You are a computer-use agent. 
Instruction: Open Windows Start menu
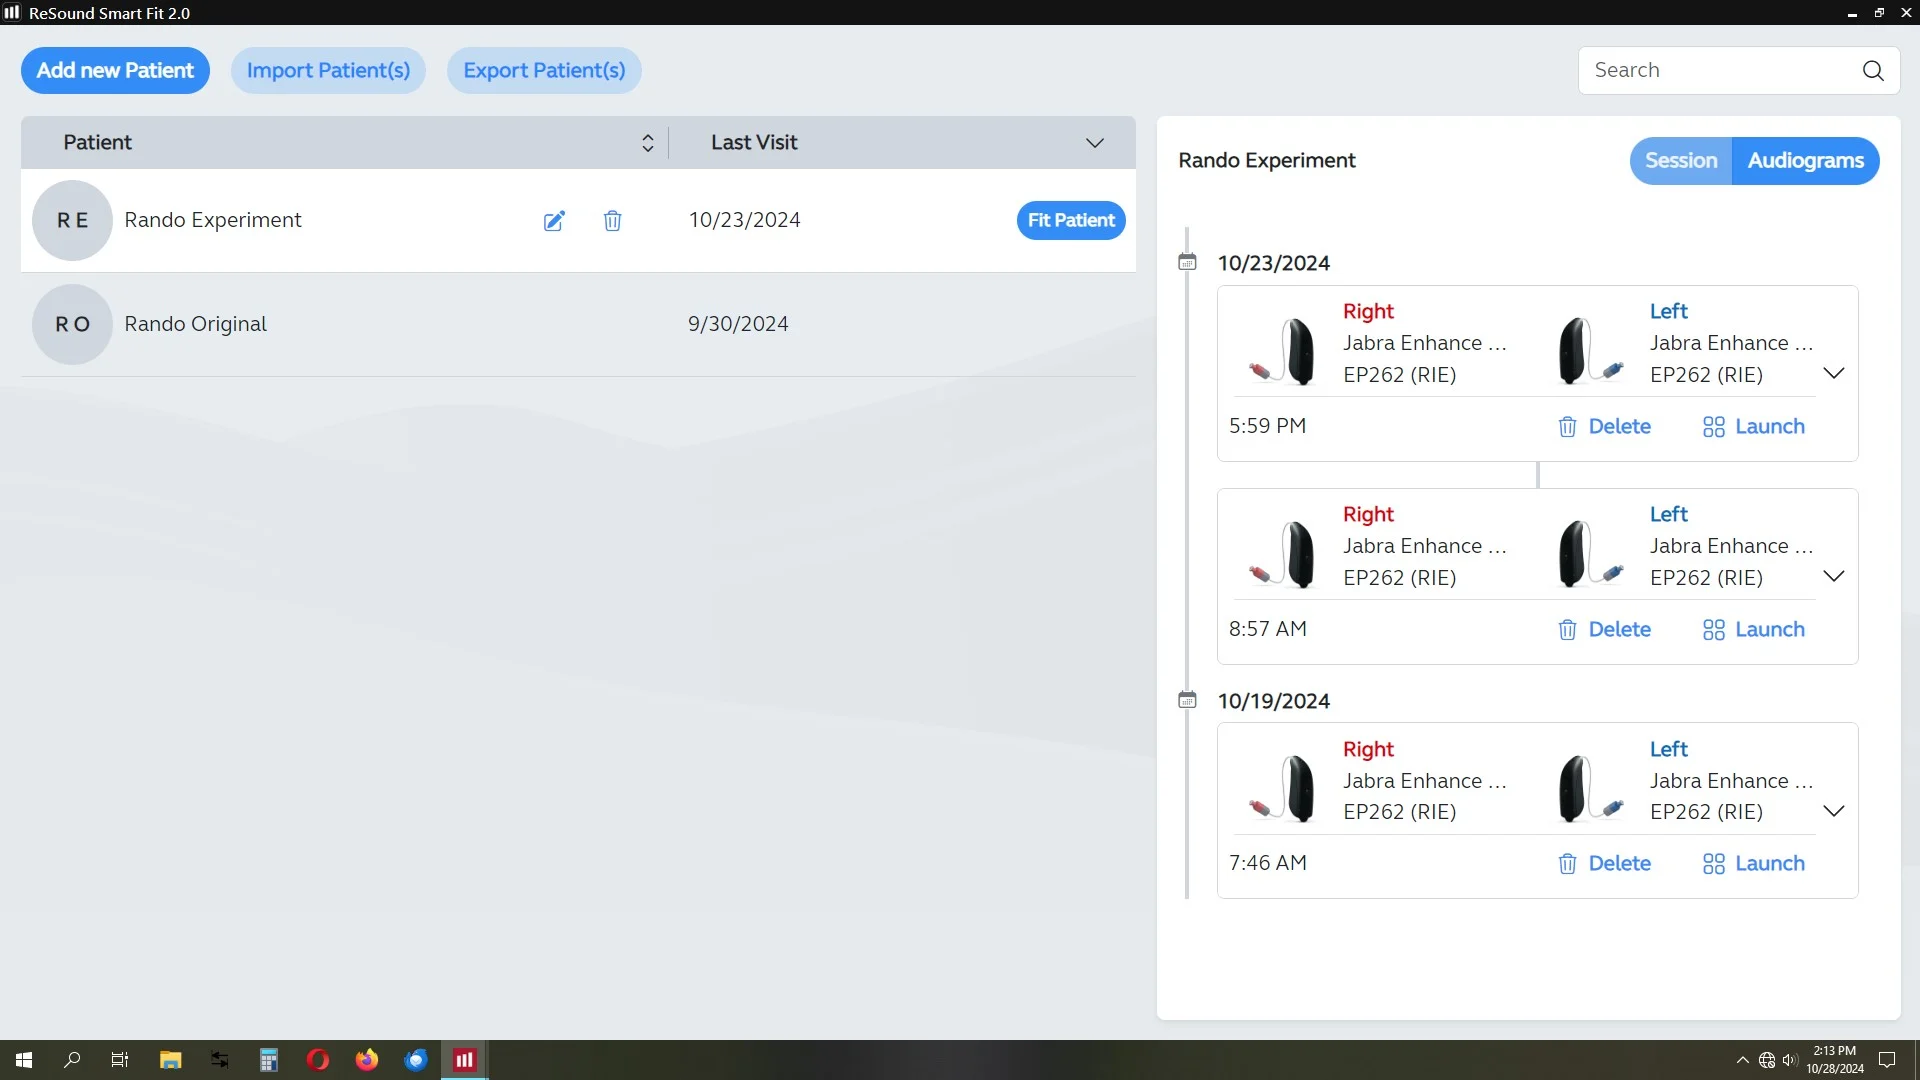pos(24,1060)
